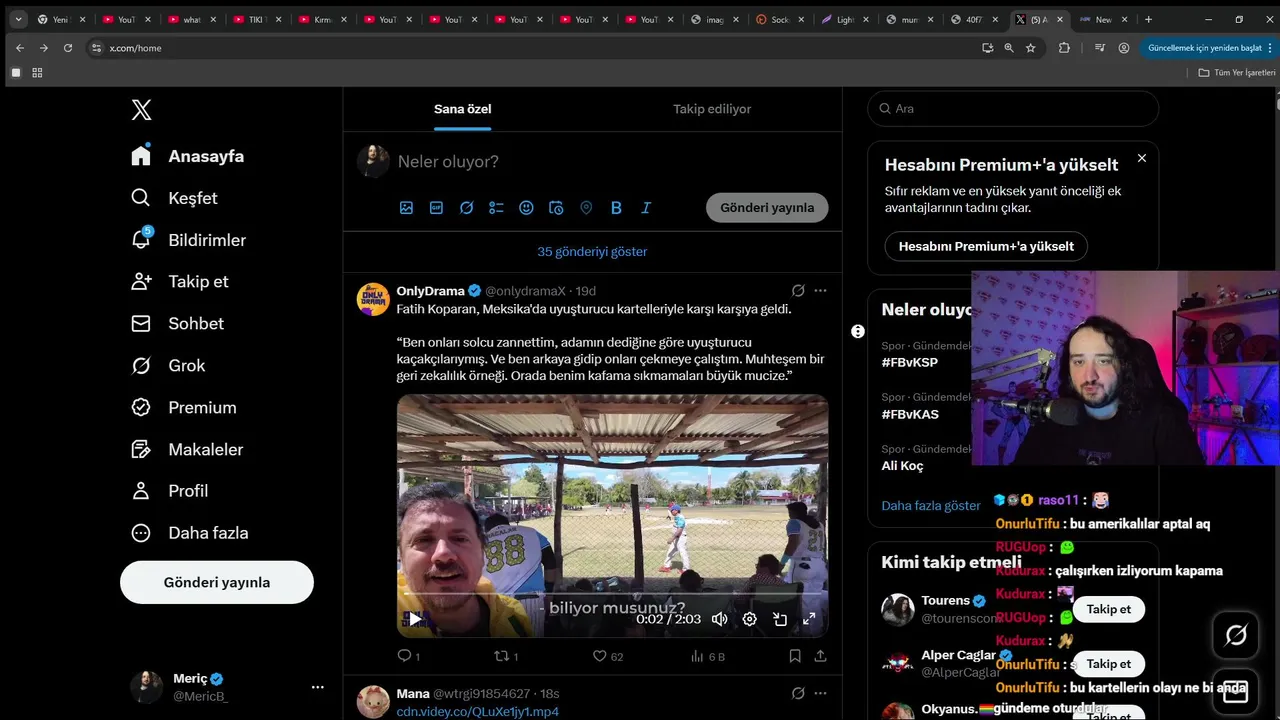Add a poll to the post
Image resolution: width=1280 pixels, height=720 pixels.
click(x=496, y=208)
